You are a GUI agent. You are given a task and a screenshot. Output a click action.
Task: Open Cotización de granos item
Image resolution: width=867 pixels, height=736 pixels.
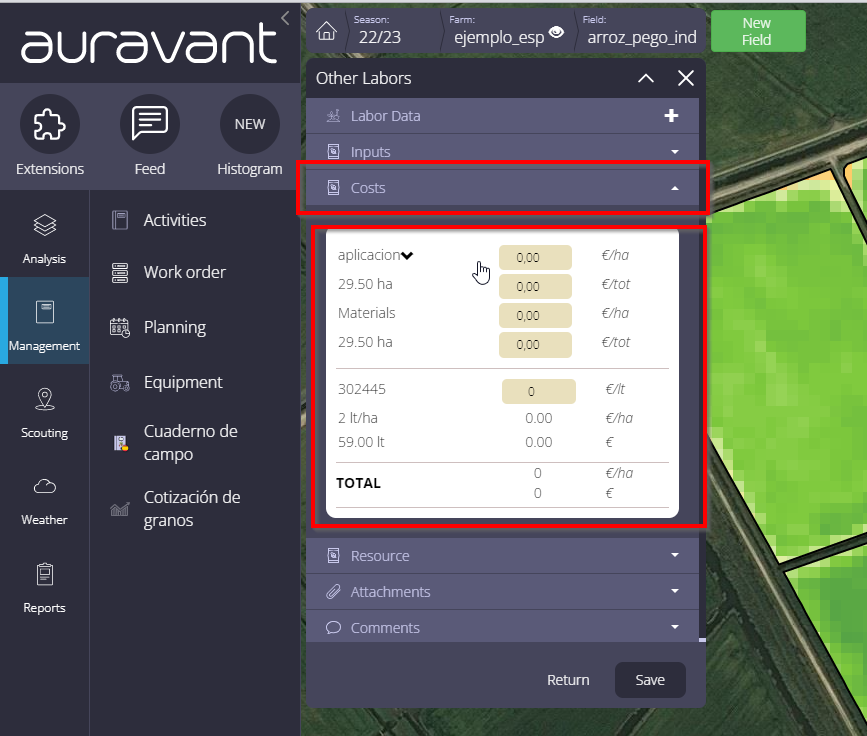(192, 509)
